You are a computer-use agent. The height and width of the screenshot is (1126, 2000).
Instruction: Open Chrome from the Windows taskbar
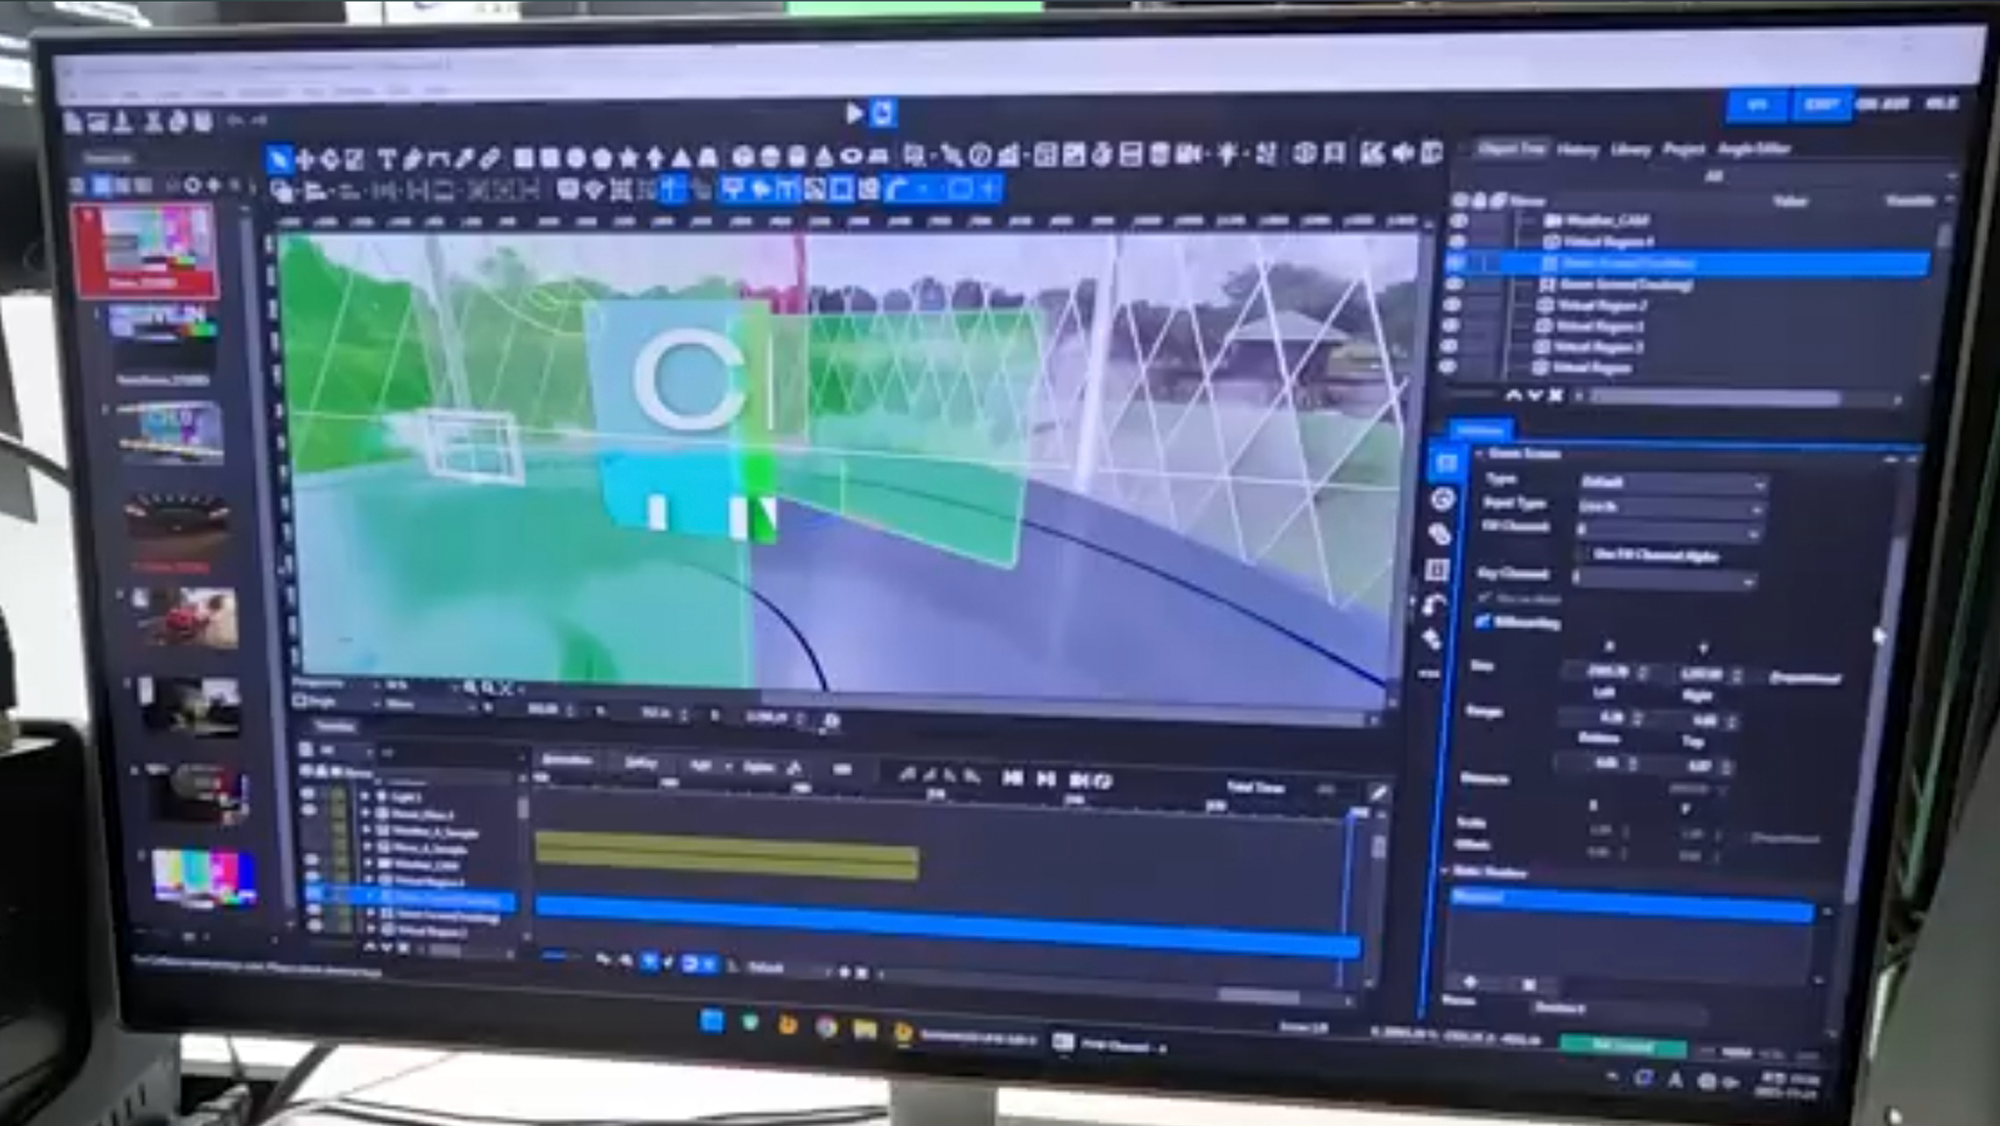pyautogui.click(x=825, y=1027)
